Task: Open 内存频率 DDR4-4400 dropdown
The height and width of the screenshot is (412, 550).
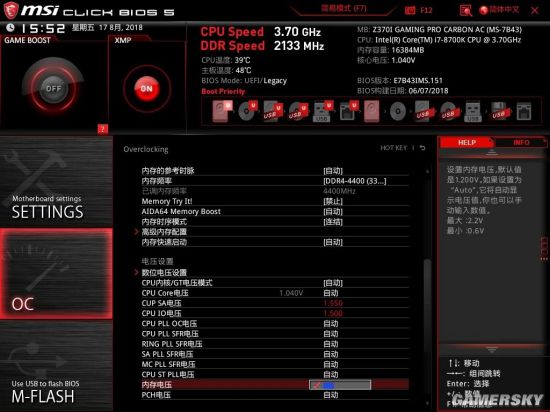Action: pos(355,181)
